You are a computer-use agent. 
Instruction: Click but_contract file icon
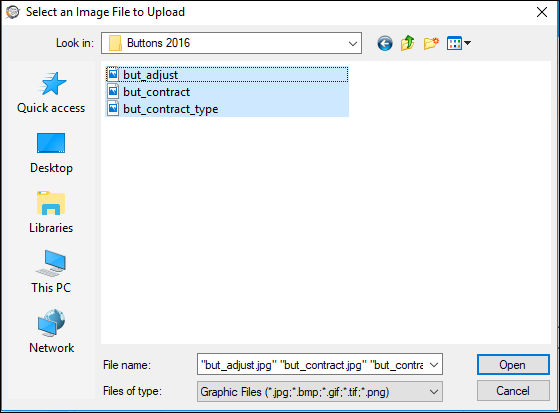(x=113, y=91)
